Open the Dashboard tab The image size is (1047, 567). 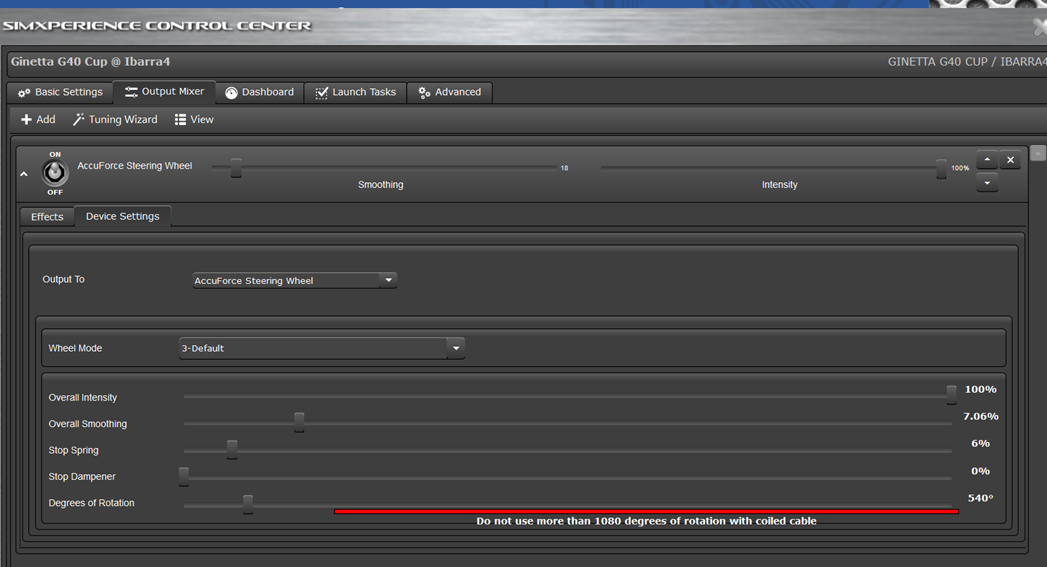tap(259, 92)
